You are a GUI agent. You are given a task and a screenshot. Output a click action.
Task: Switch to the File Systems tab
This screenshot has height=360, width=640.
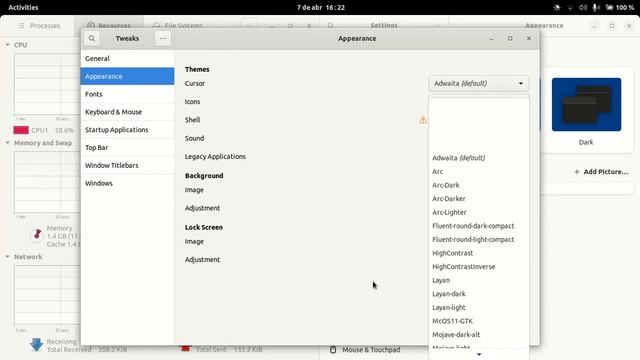[178, 25]
